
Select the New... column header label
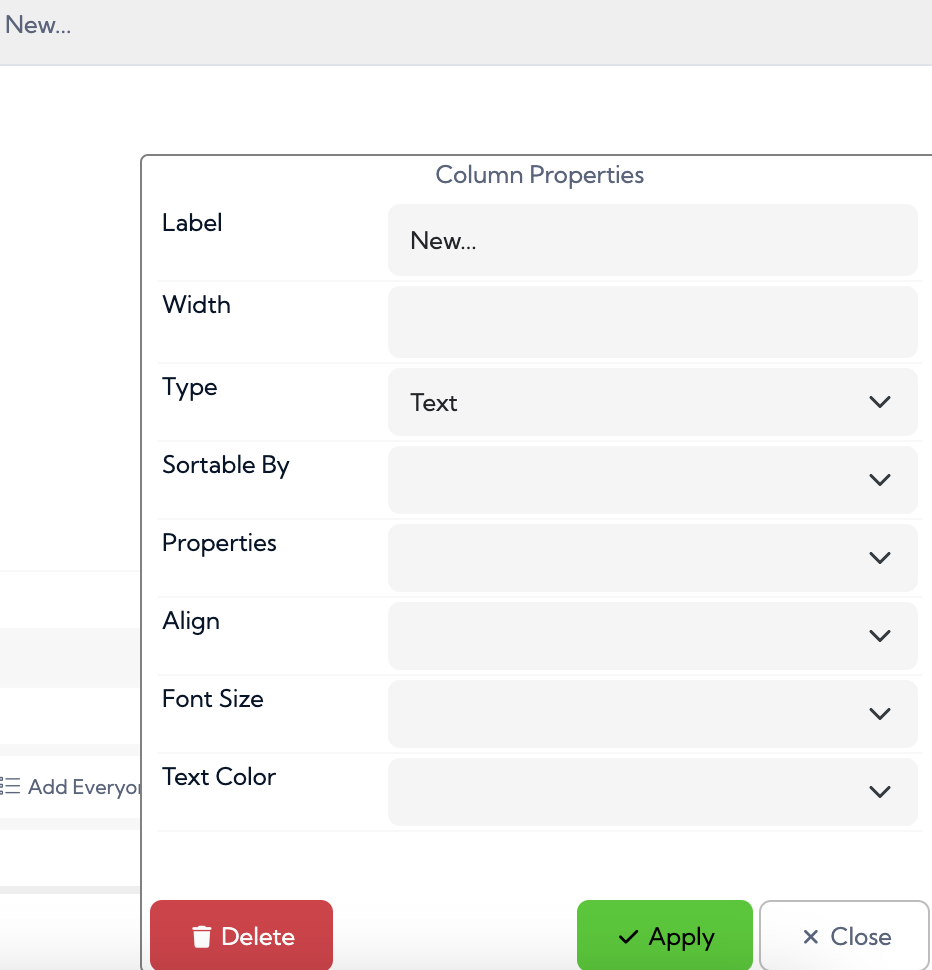click(x=38, y=25)
